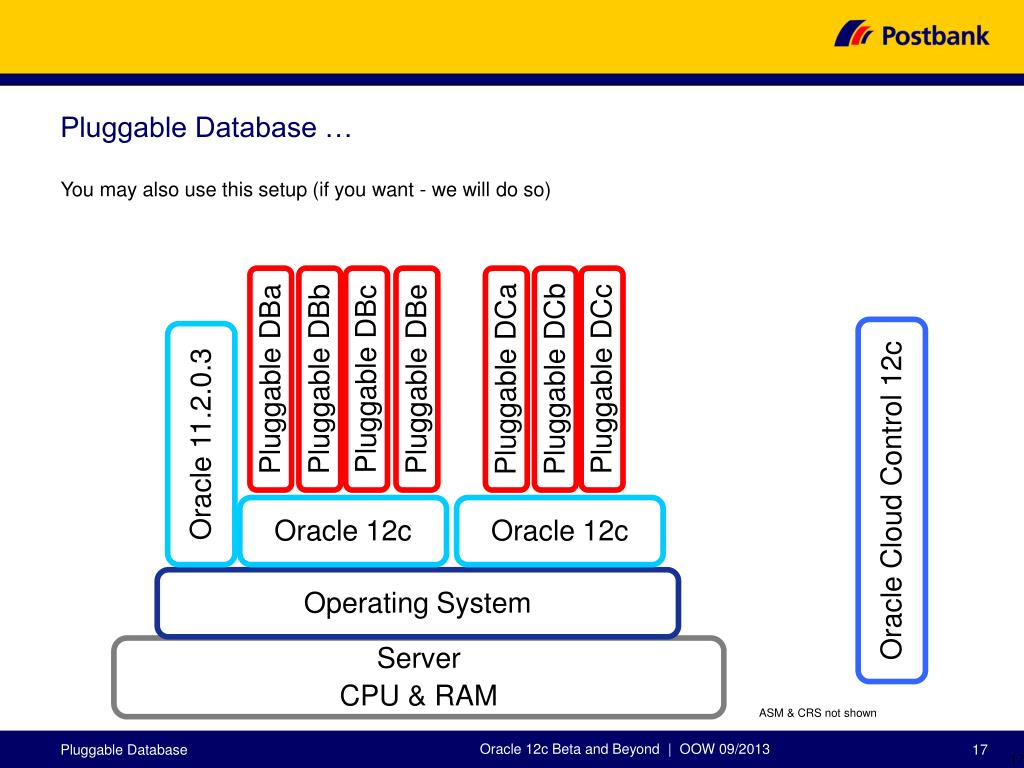Click the slide number 17
This screenshot has height=768, width=1024.
coord(980,750)
